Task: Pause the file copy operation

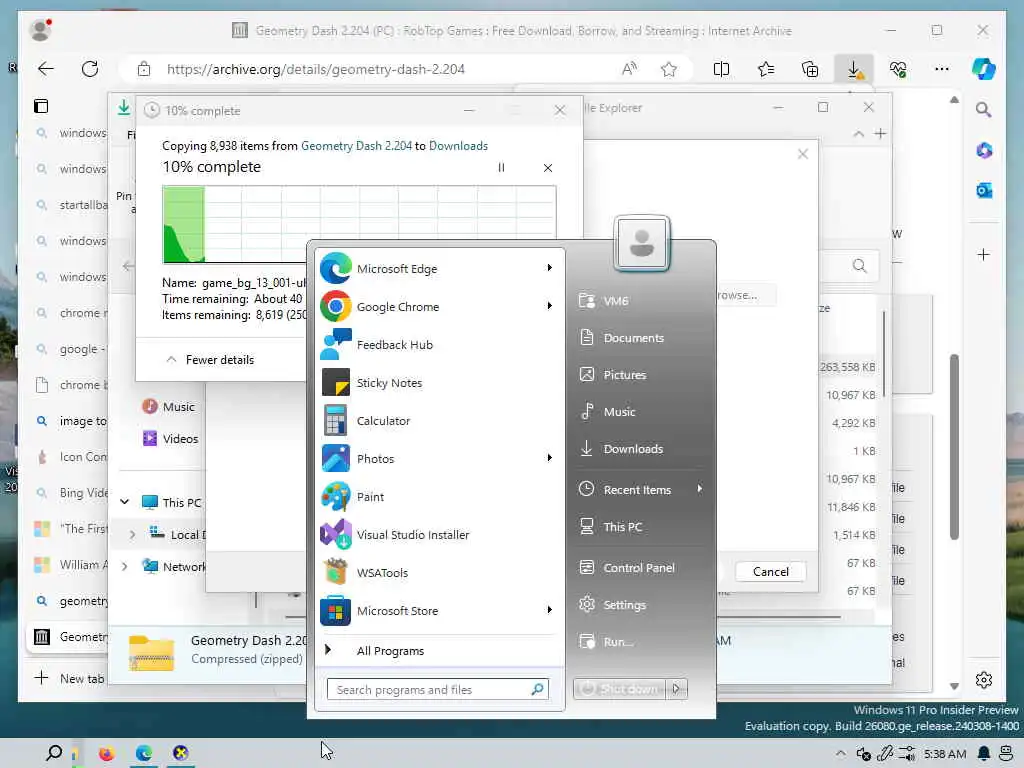Action: click(501, 168)
